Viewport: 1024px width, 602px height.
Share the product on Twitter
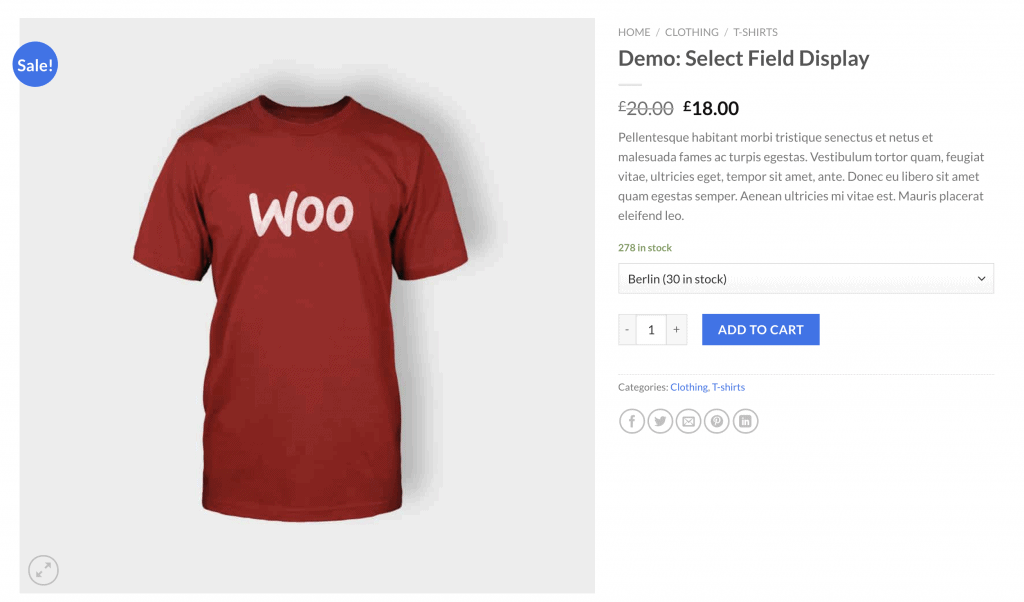coord(660,421)
